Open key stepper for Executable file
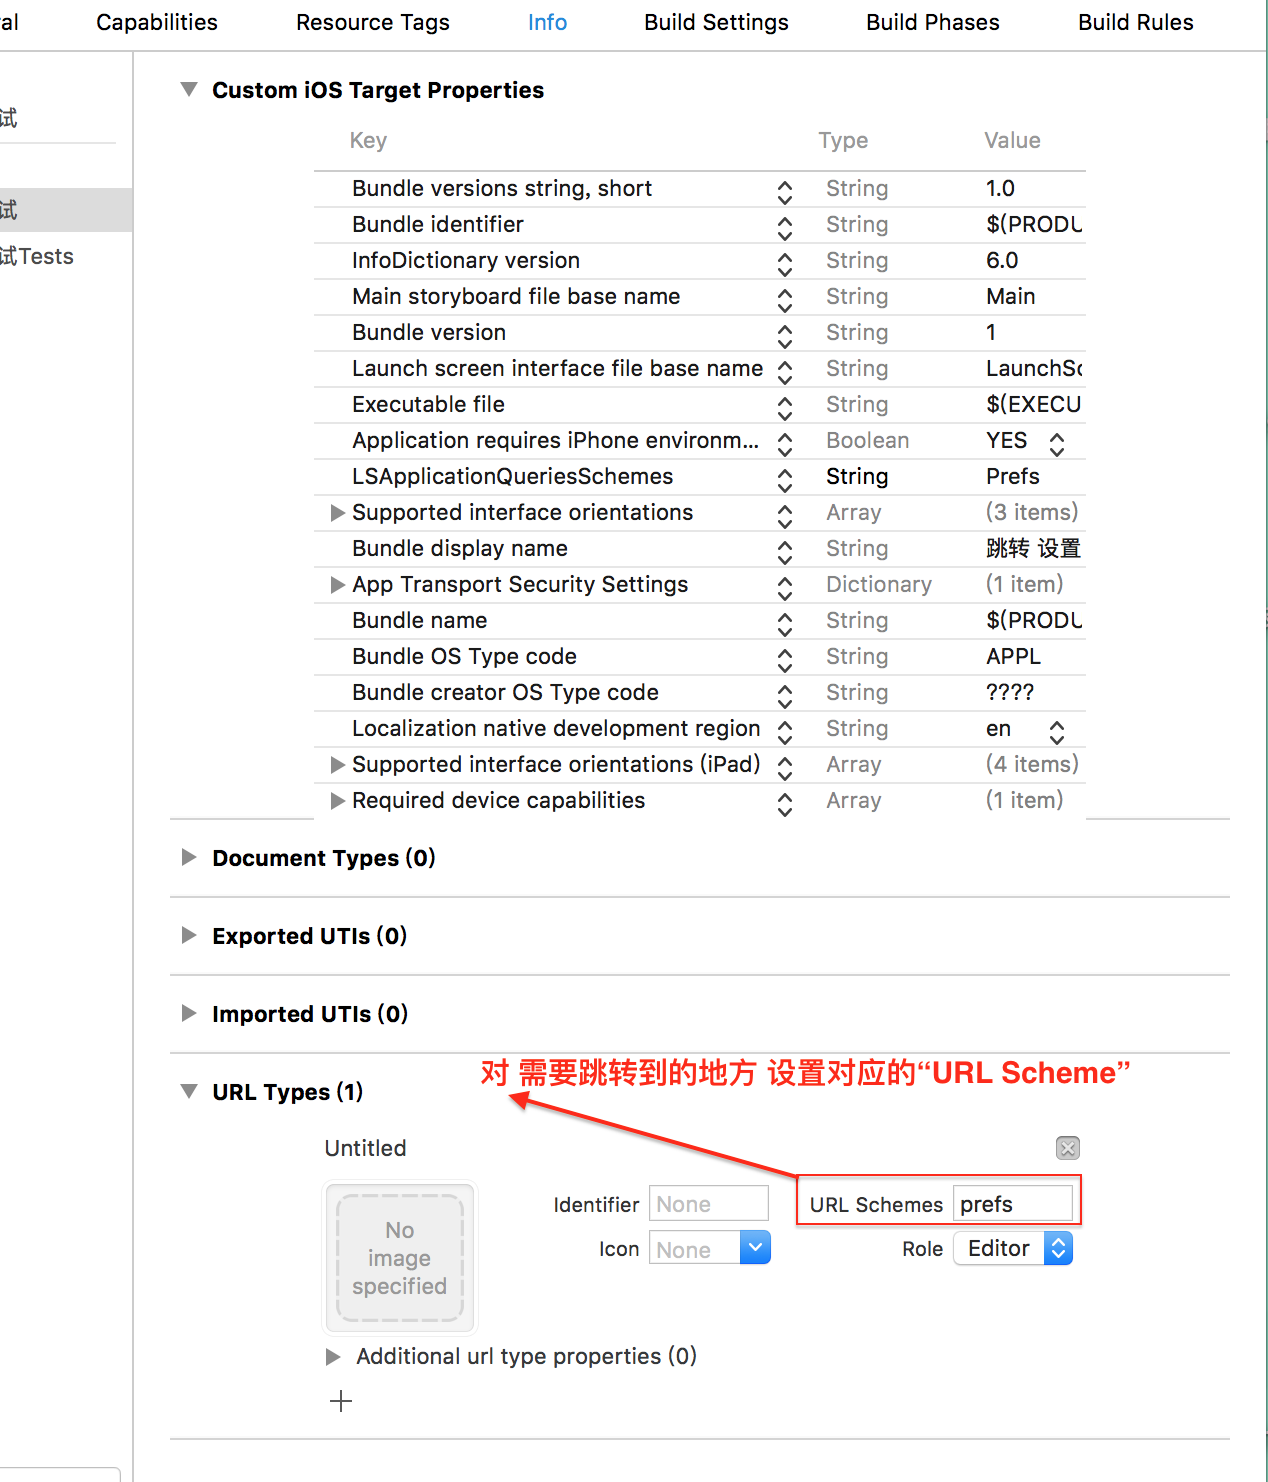The width and height of the screenshot is (1268, 1482). coord(785,409)
